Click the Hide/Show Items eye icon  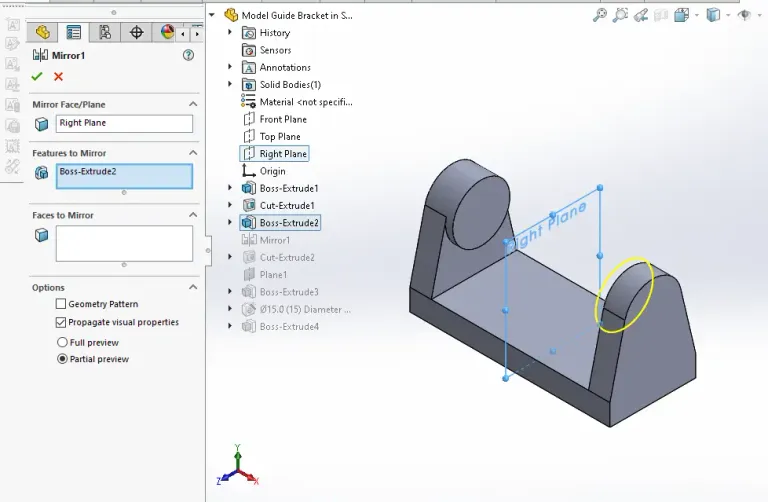point(743,15)
